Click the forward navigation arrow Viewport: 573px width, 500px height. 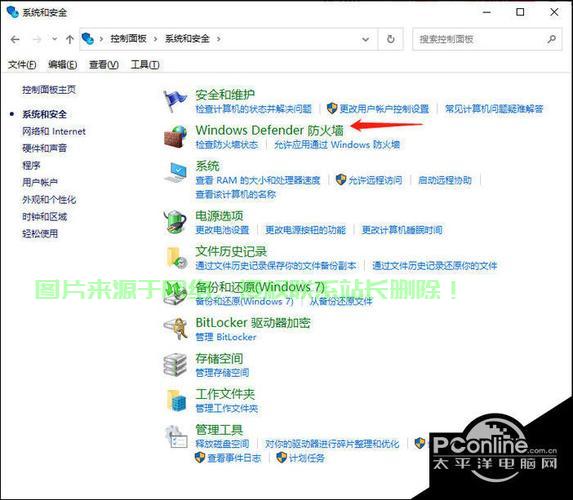(37, 39)
